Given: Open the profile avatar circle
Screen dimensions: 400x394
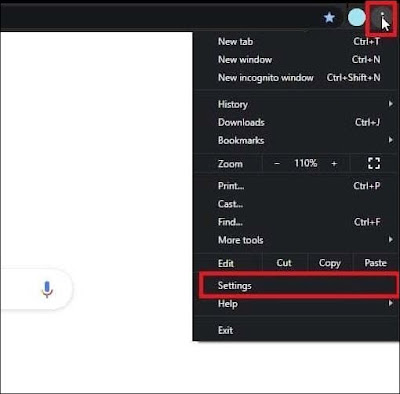Looking at the screenshot, I should click(356, 17).
